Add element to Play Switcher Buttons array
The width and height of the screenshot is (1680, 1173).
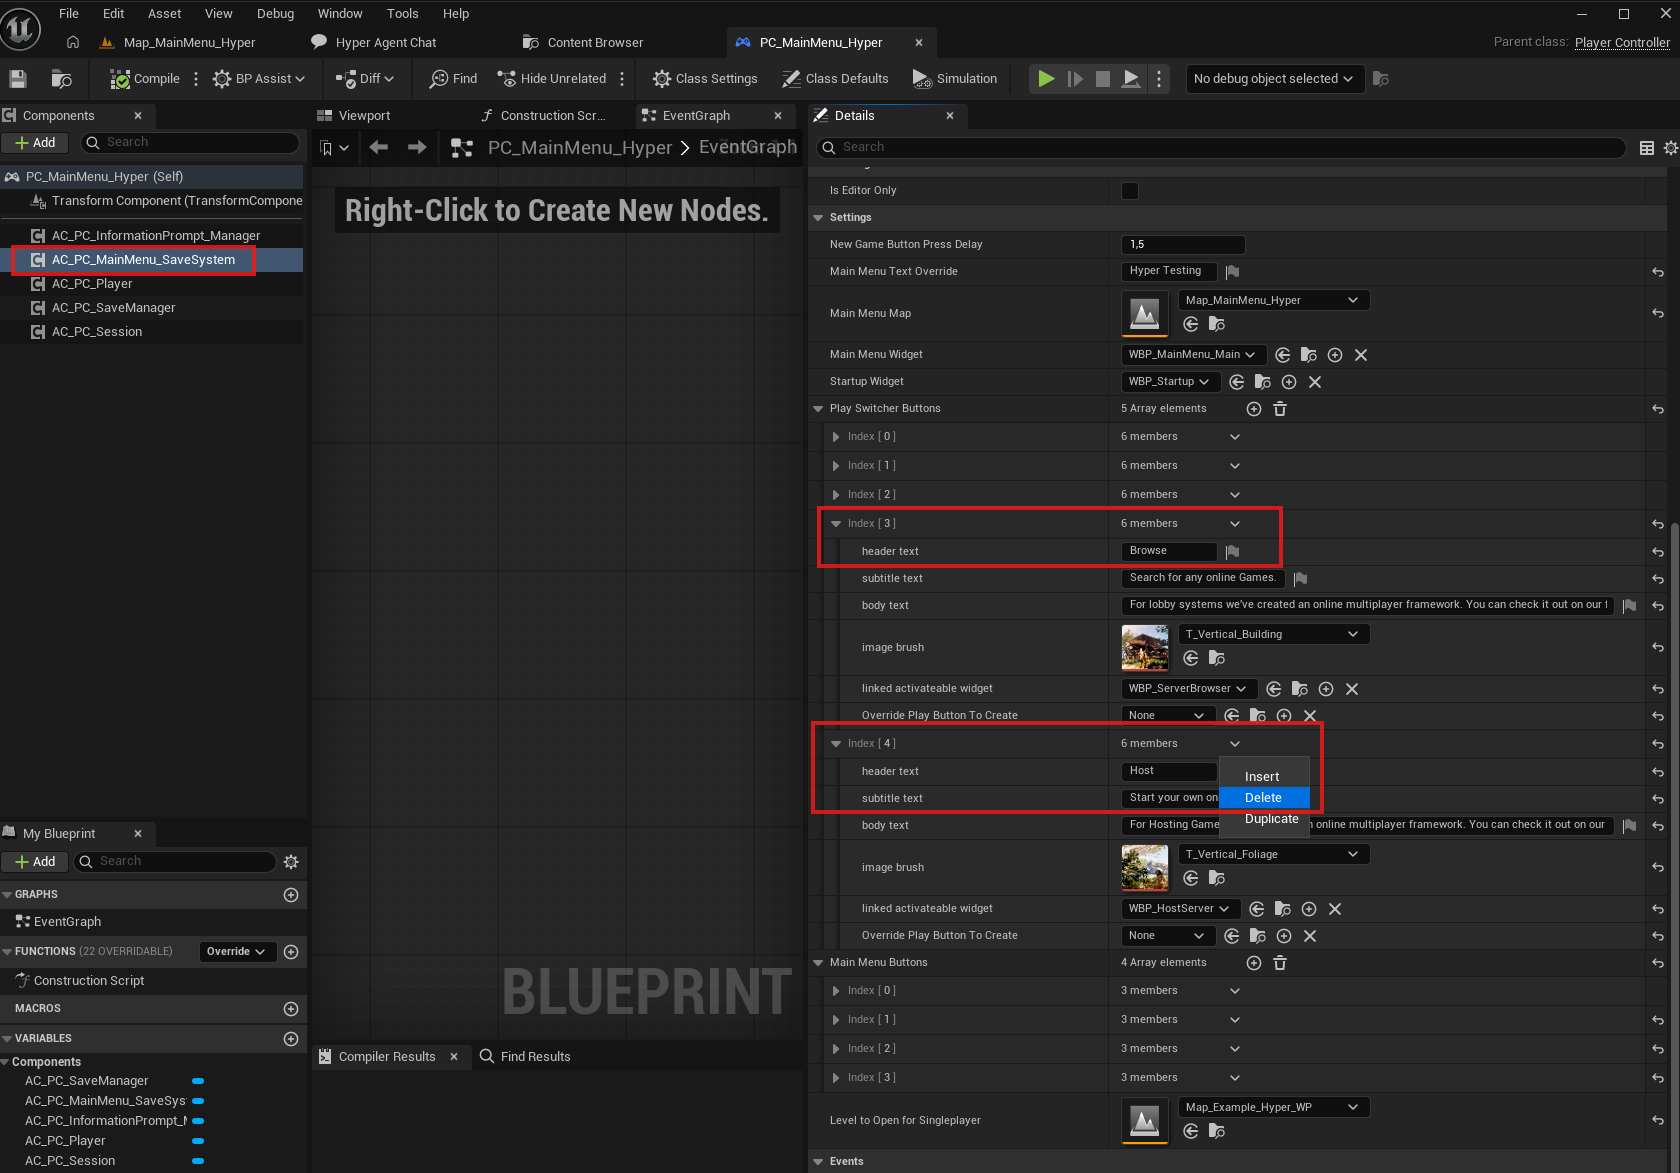tap(1254, 409)
